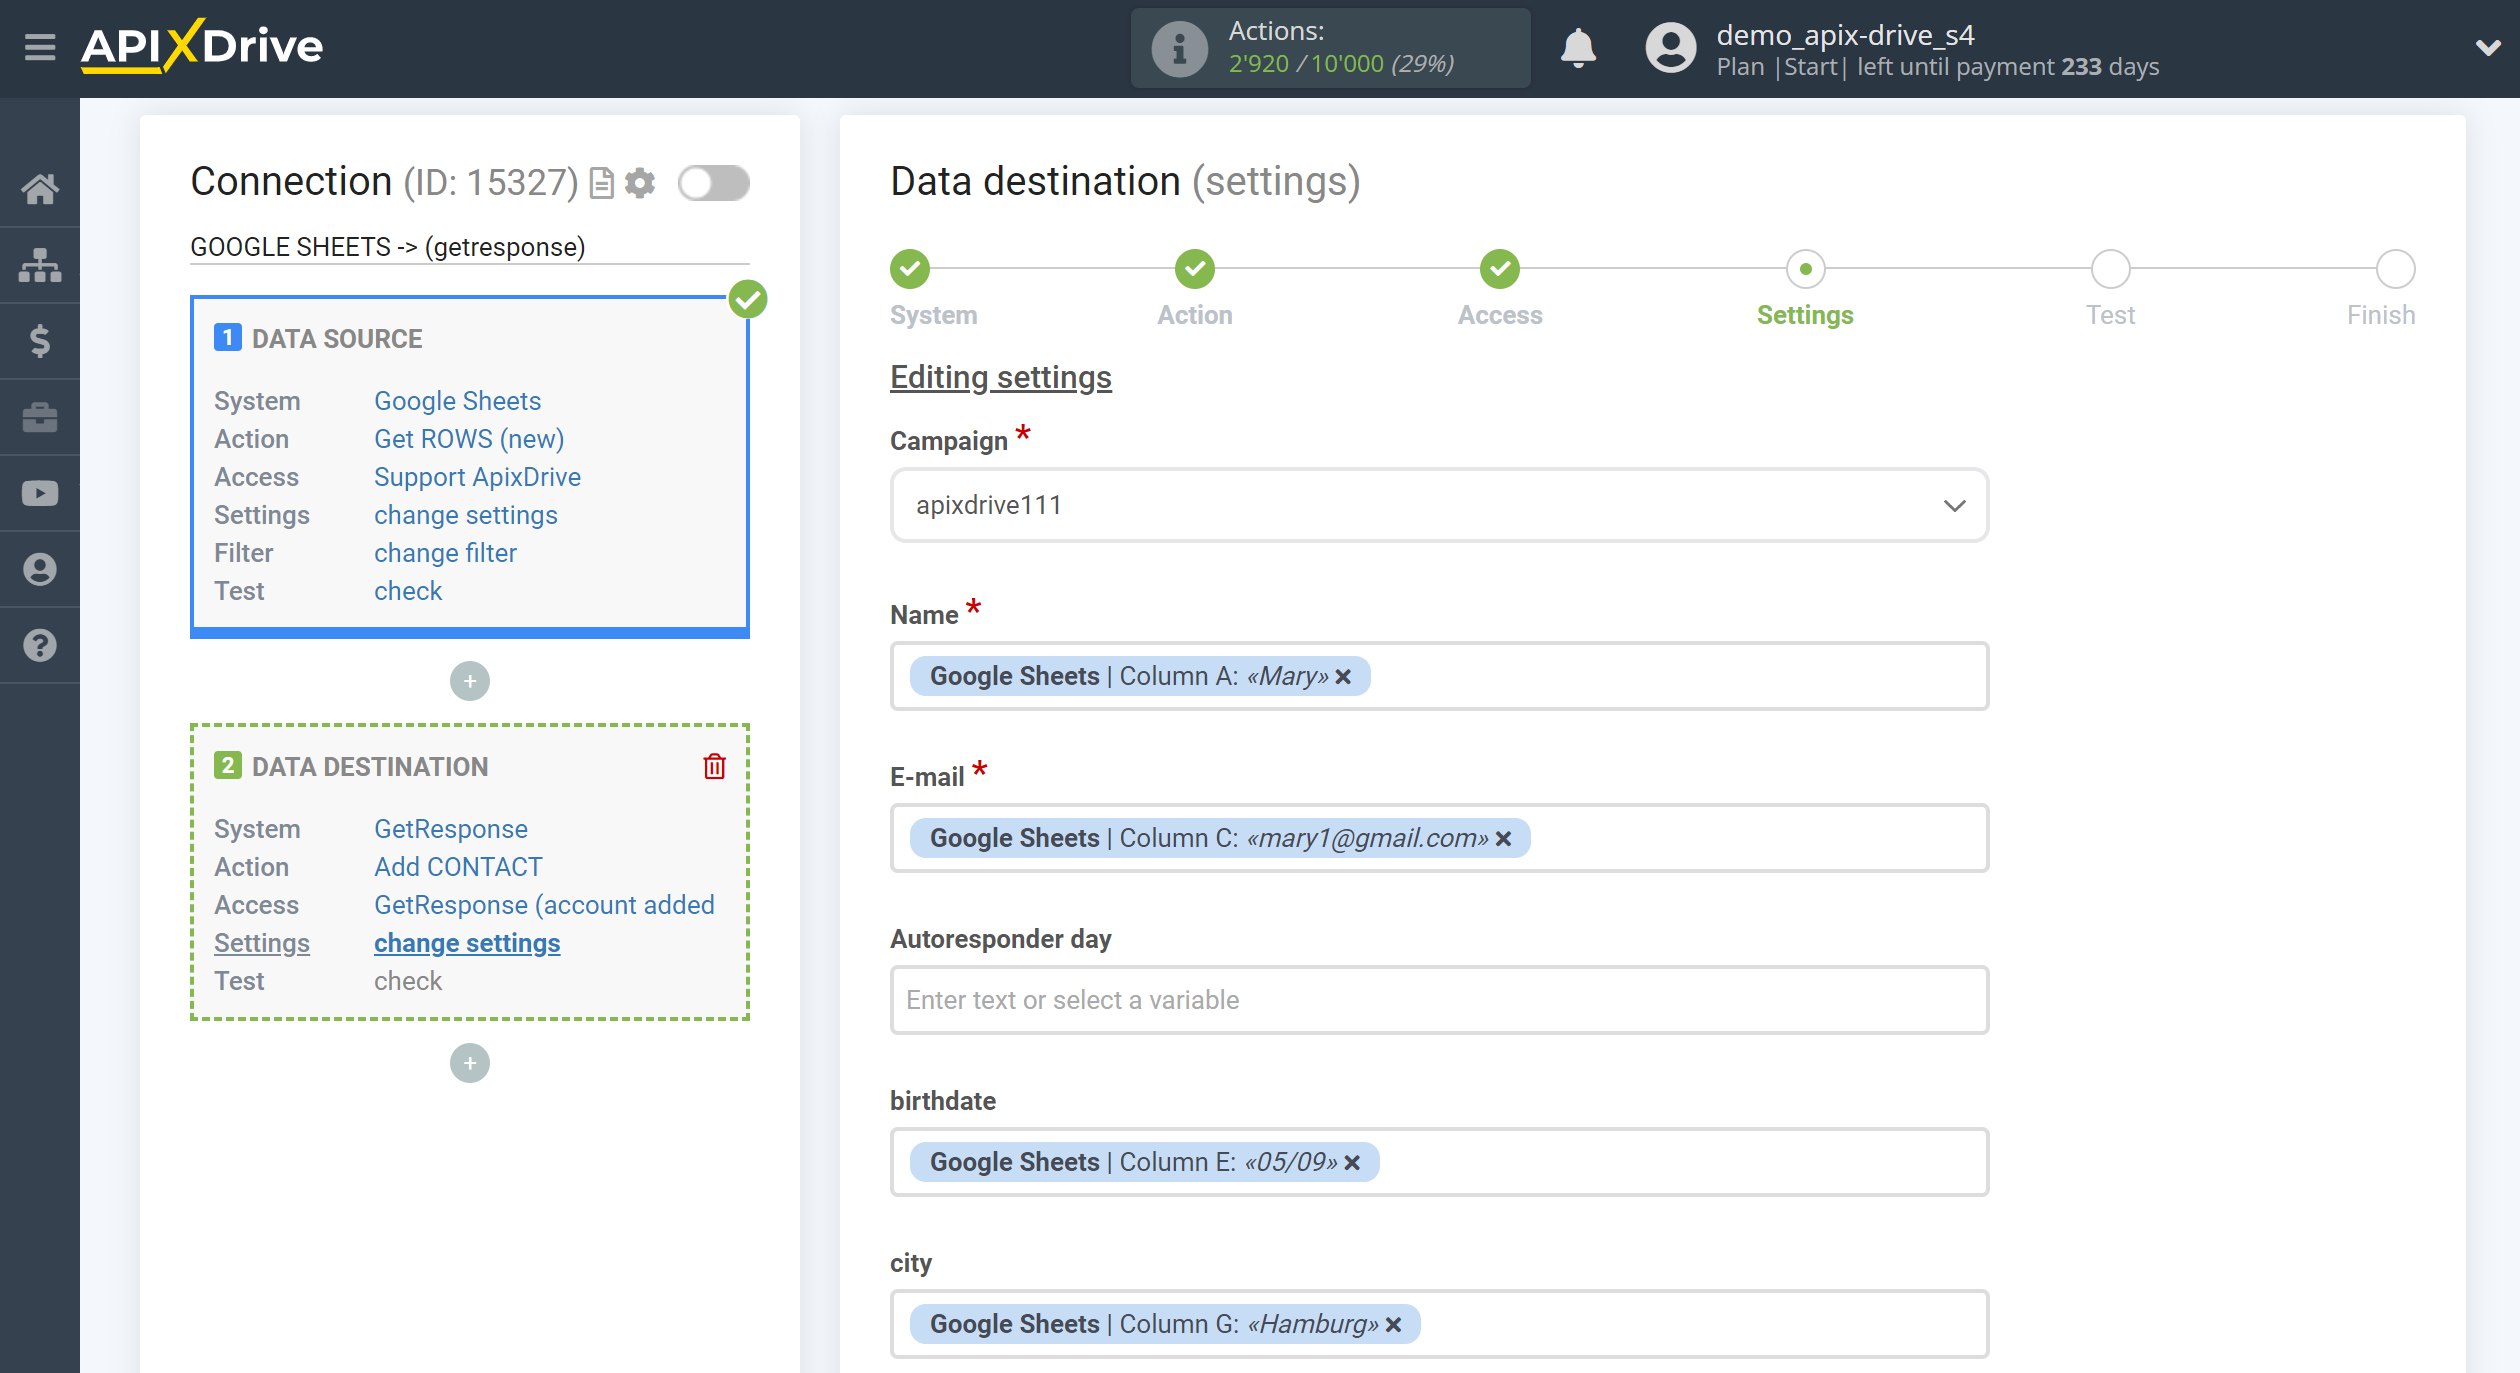Image resolution: width=2520 pixels, height=1373 pixels.
Task: Open GetResponse account added link
Action: [544, 905]
